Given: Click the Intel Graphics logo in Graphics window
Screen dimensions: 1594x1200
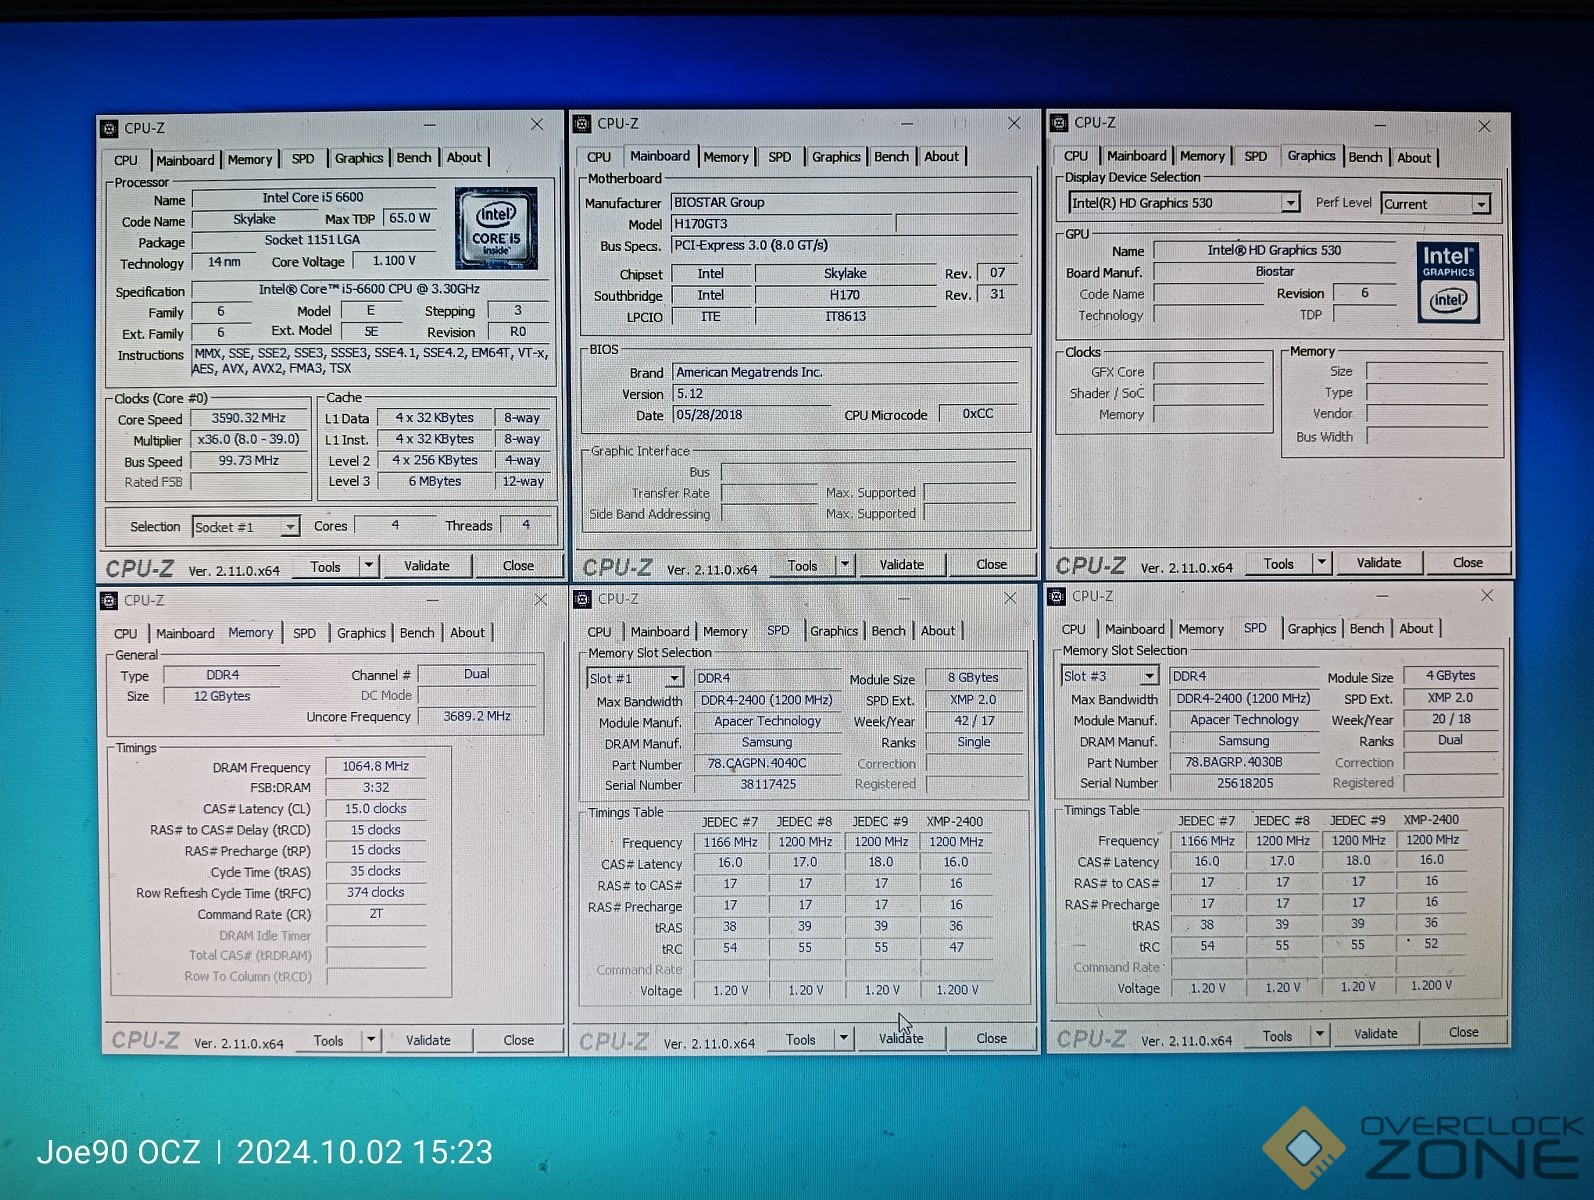Looking at the screenshot, I should [1448, 281].
